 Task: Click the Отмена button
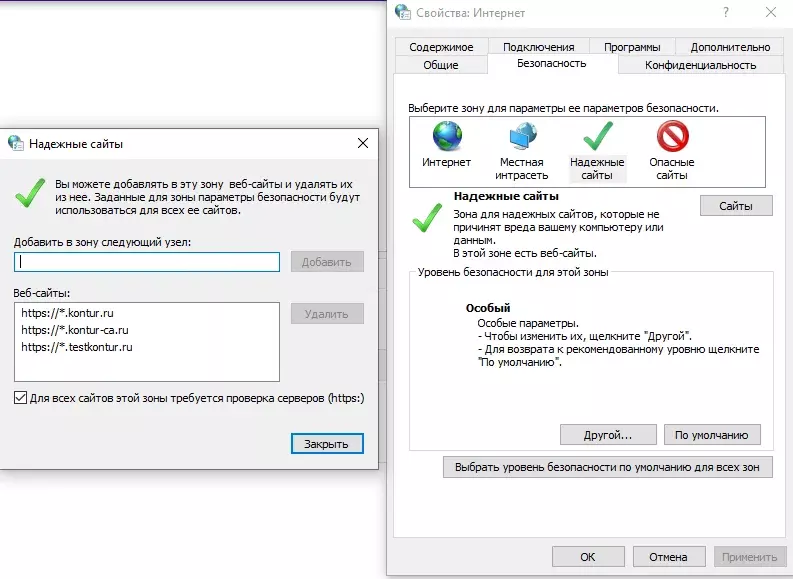click(x=669, y=557)
